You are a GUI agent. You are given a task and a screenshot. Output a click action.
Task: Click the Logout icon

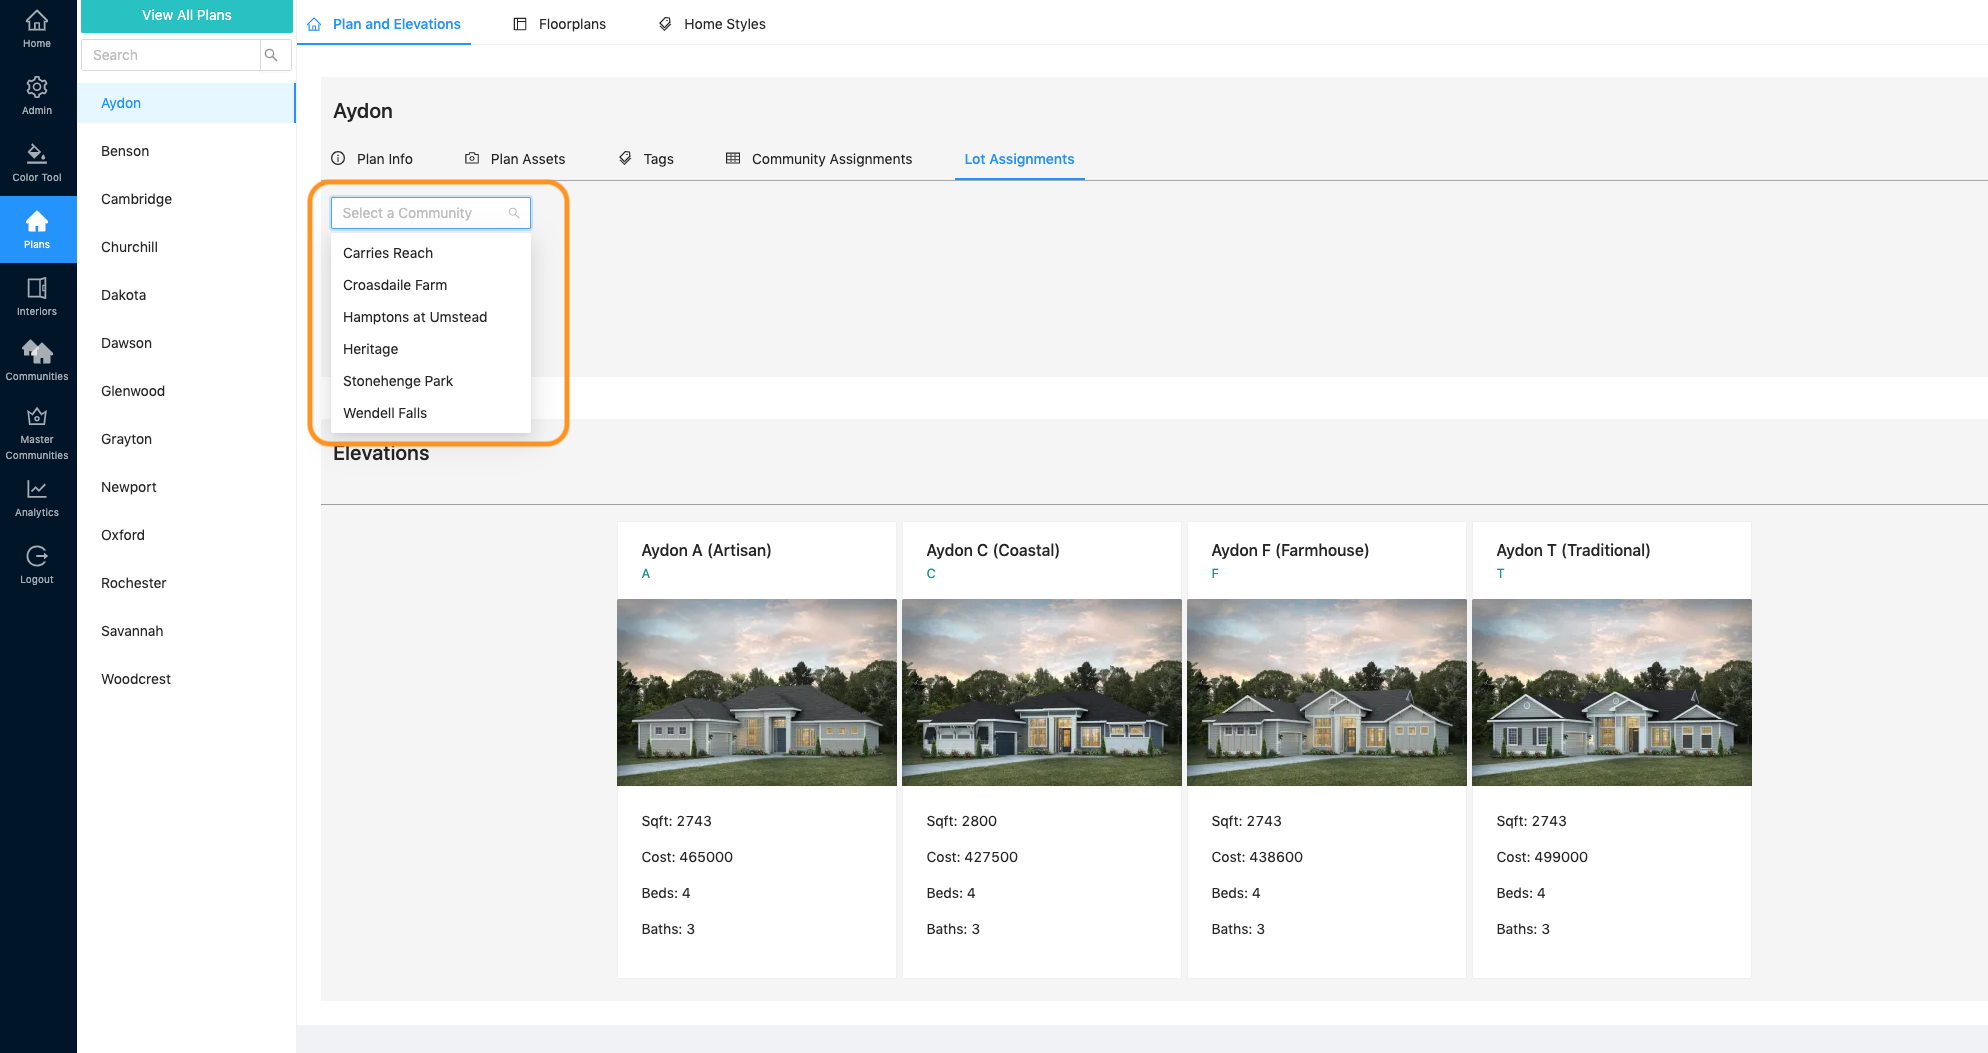point(37,561)
